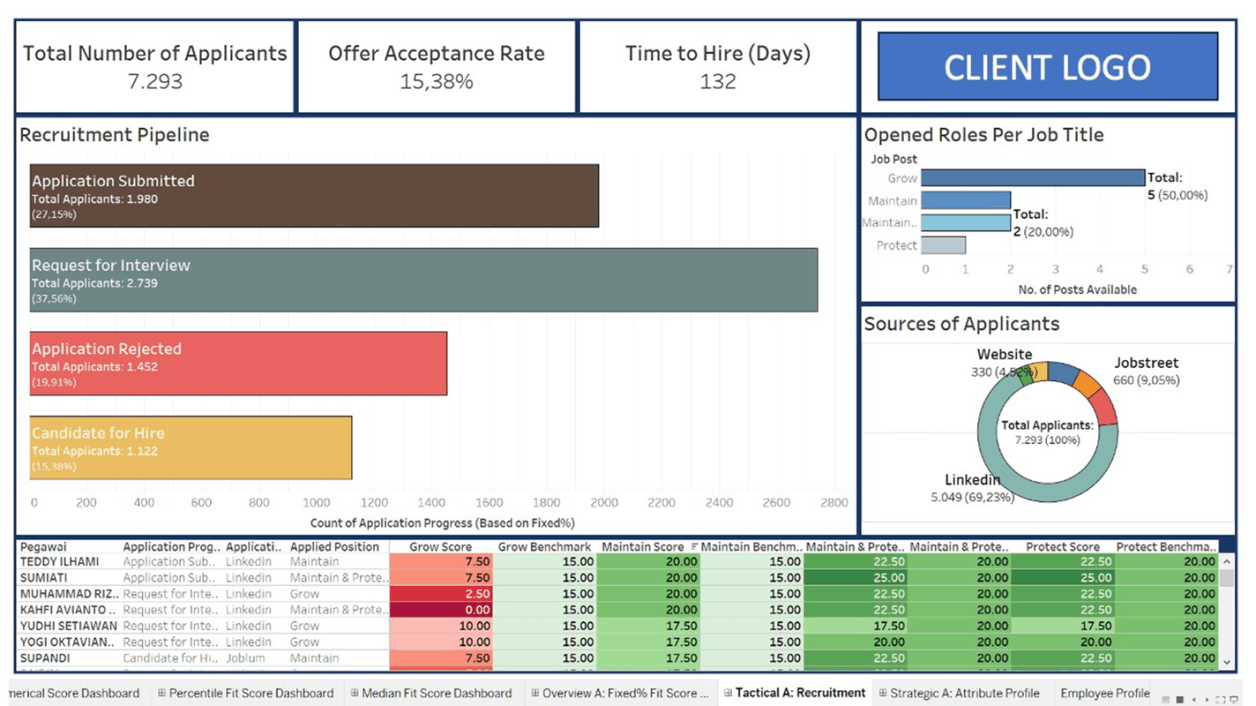Image resolution: width=1256 pixels, height=706 pixels.
Task: Click the Employee Profile sheet tab
Action: click(x=1104, y=693)
